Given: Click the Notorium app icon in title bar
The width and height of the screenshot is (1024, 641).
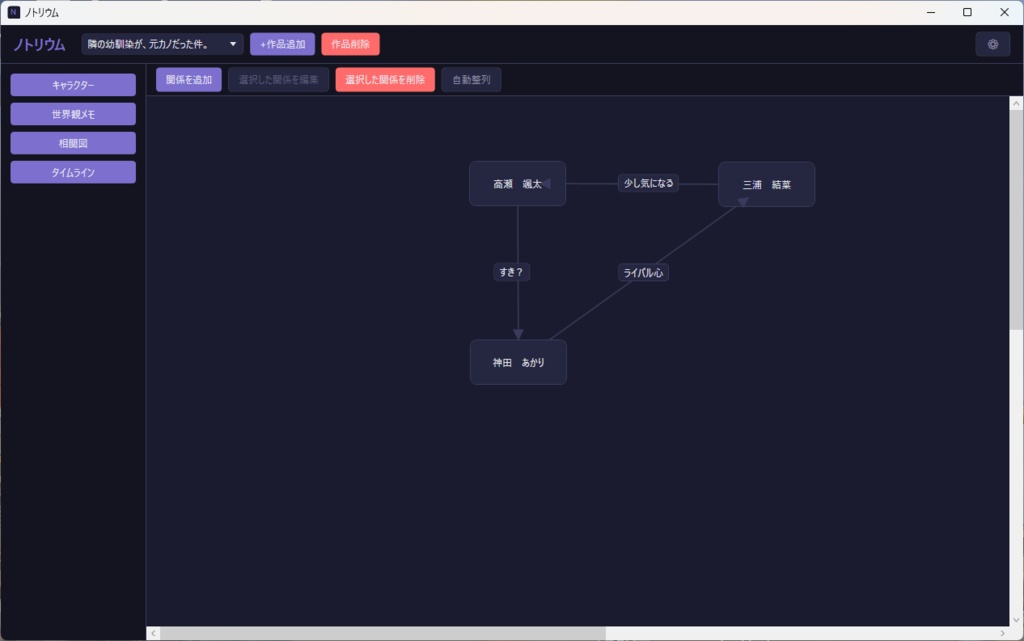Looking at the screenshot, I should pyautogui.click(x=14, y=12).
